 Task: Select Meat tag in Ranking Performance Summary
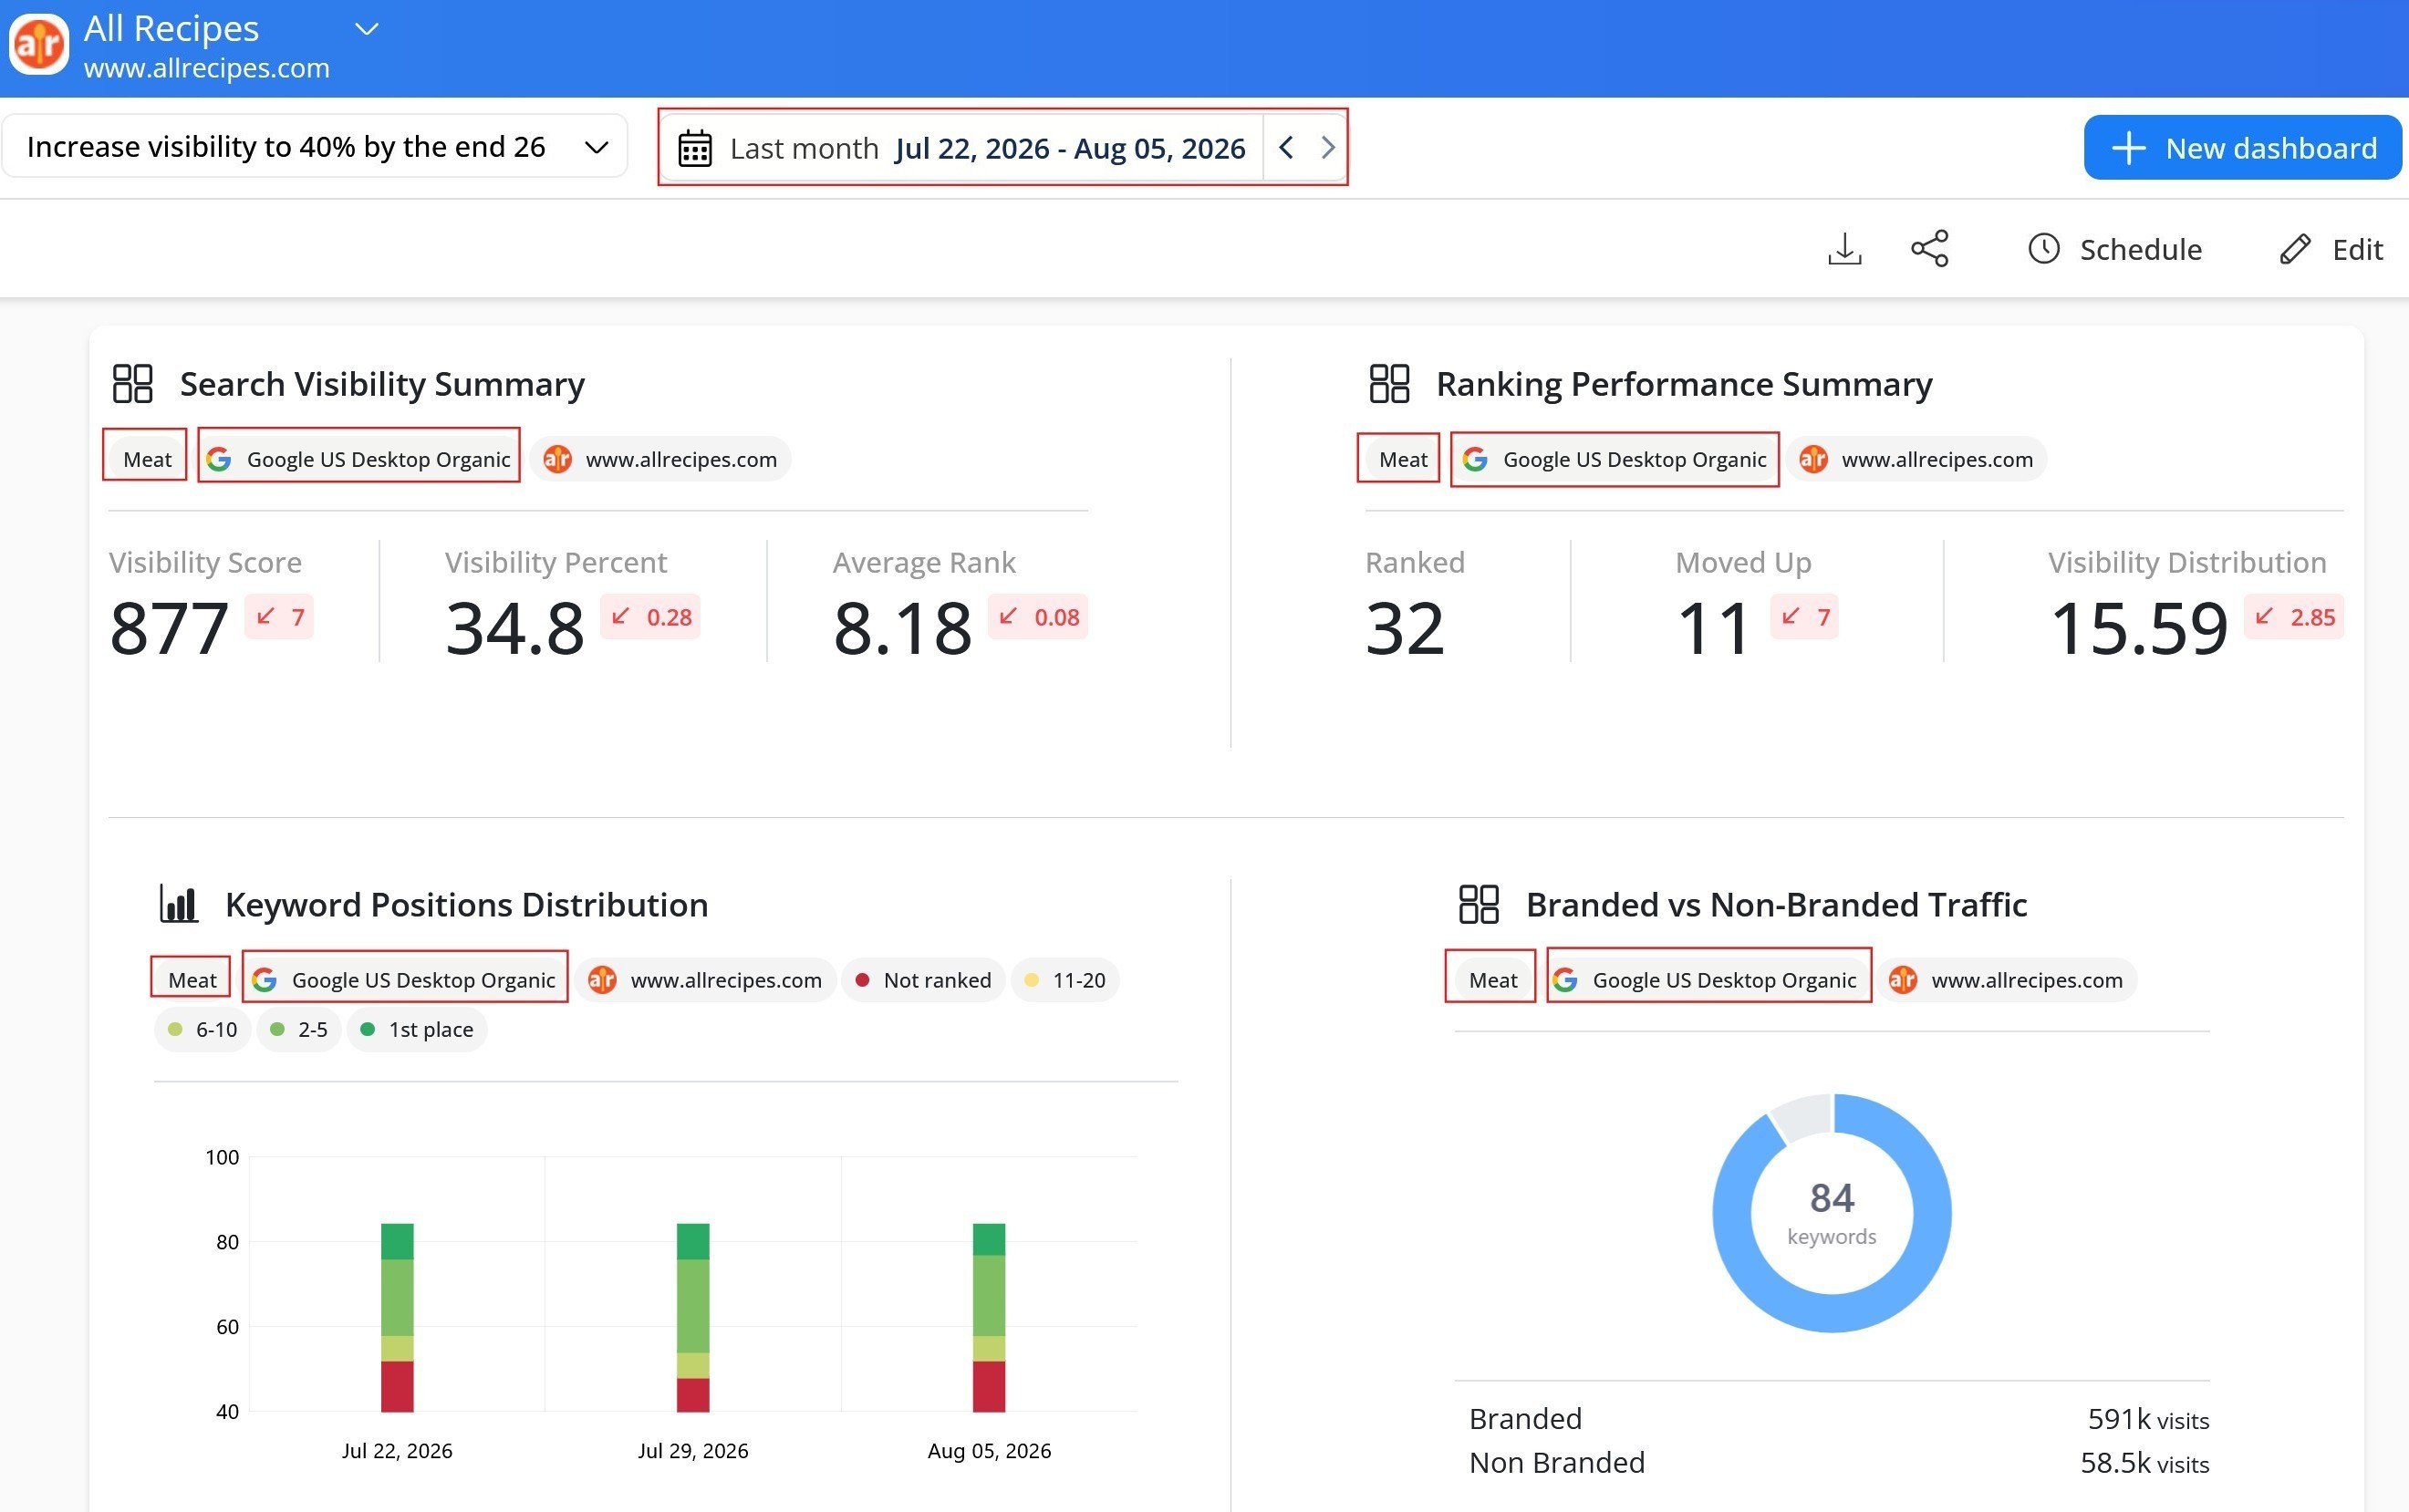point(1402,459)
